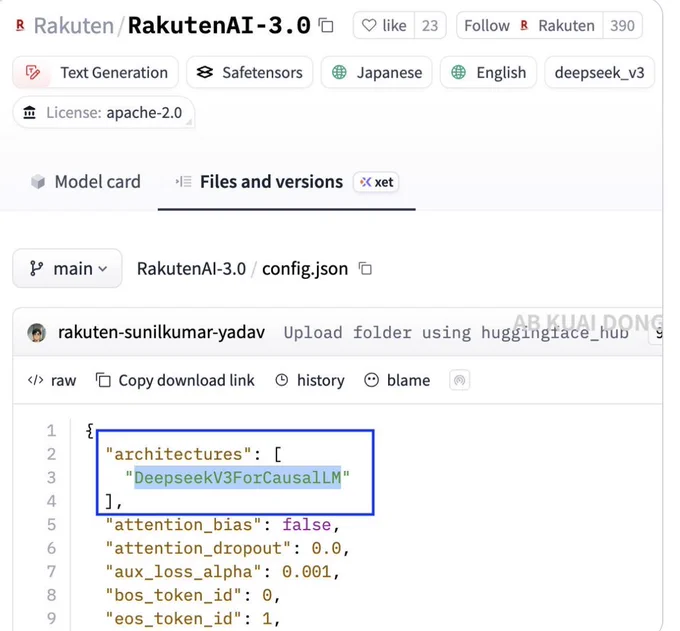Open the rakuten-sunilkumar-yadav avatar
680x631 pixels.
(x=36, y=333)
